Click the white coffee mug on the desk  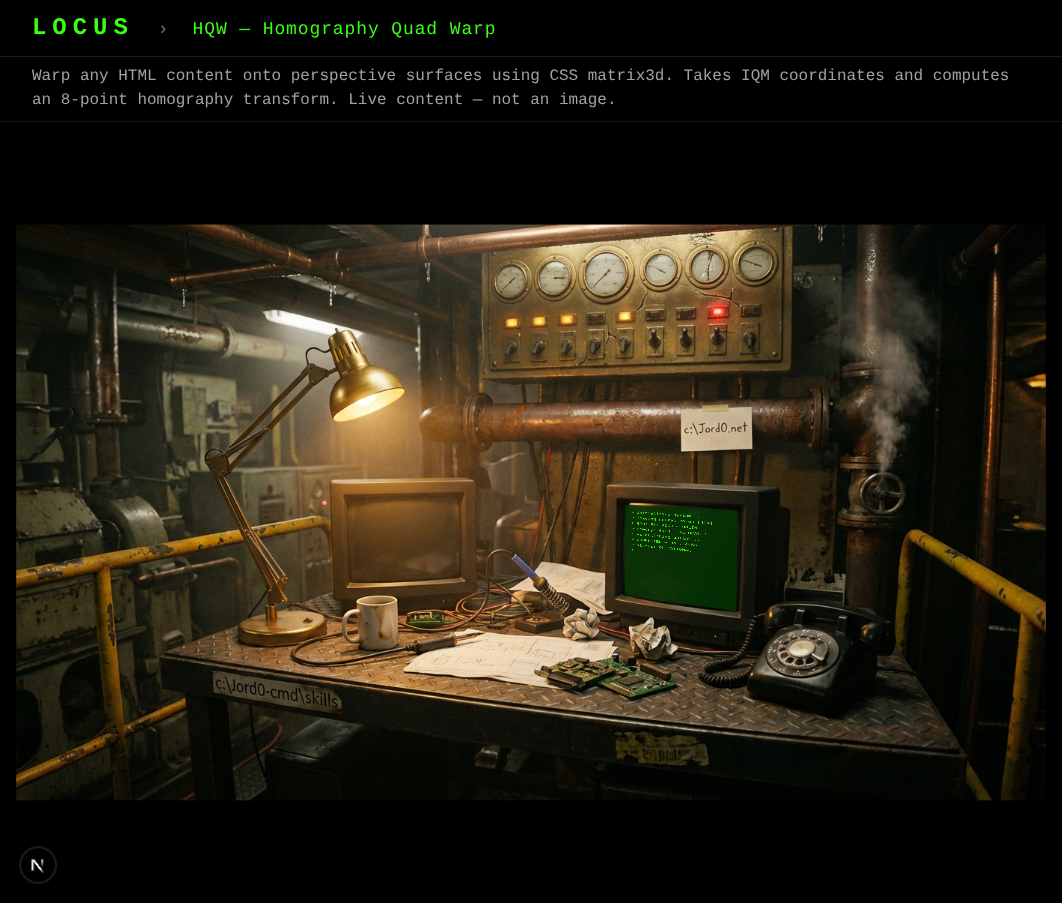coord(373,620)
